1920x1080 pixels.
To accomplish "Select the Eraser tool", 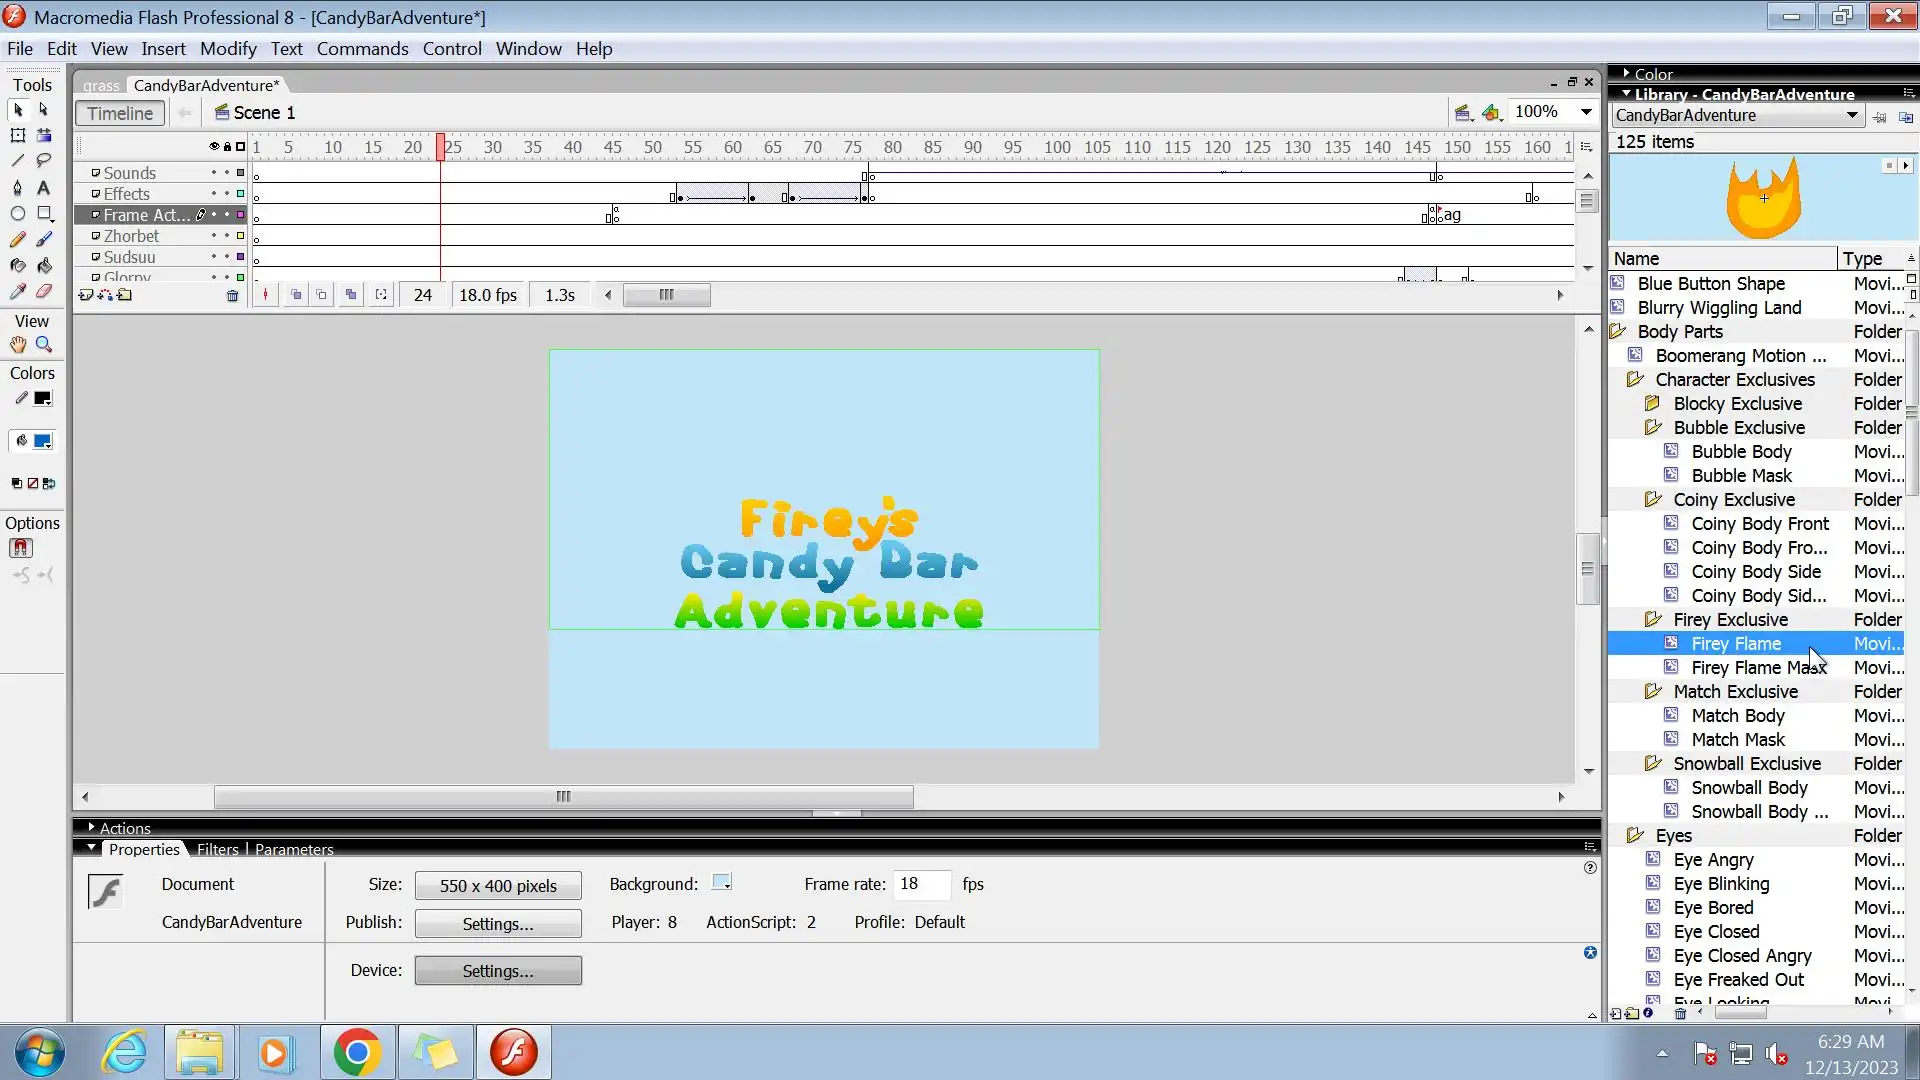I will coord(44,292).
